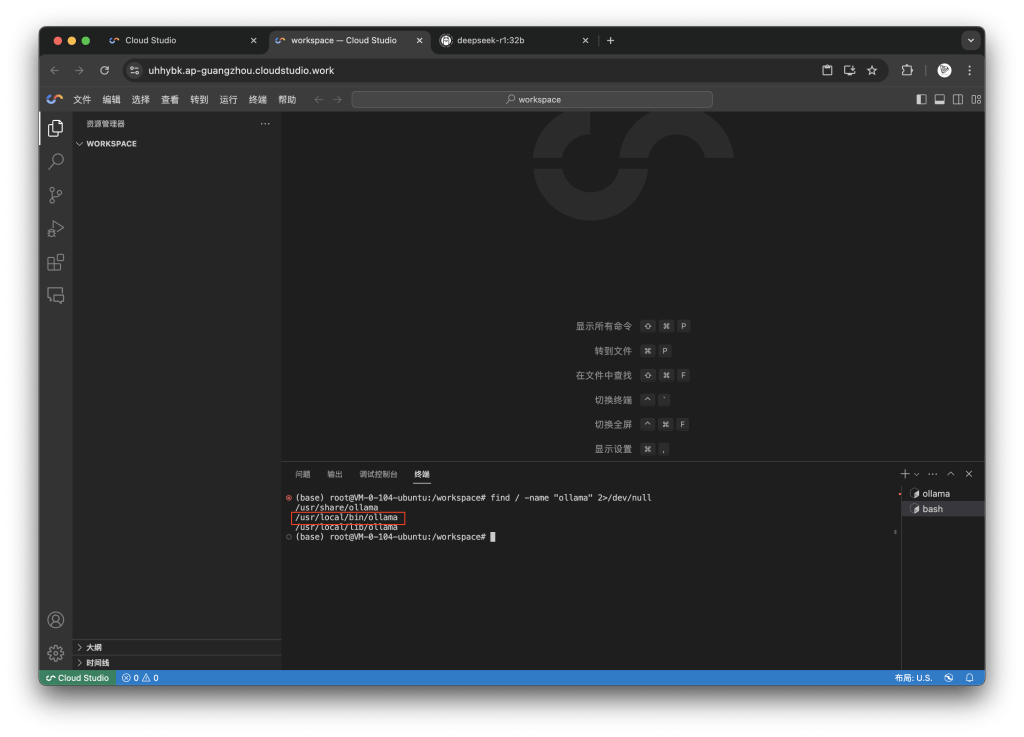Open the 编辑 menu
1024x737 pixels.
click(112, 99)
